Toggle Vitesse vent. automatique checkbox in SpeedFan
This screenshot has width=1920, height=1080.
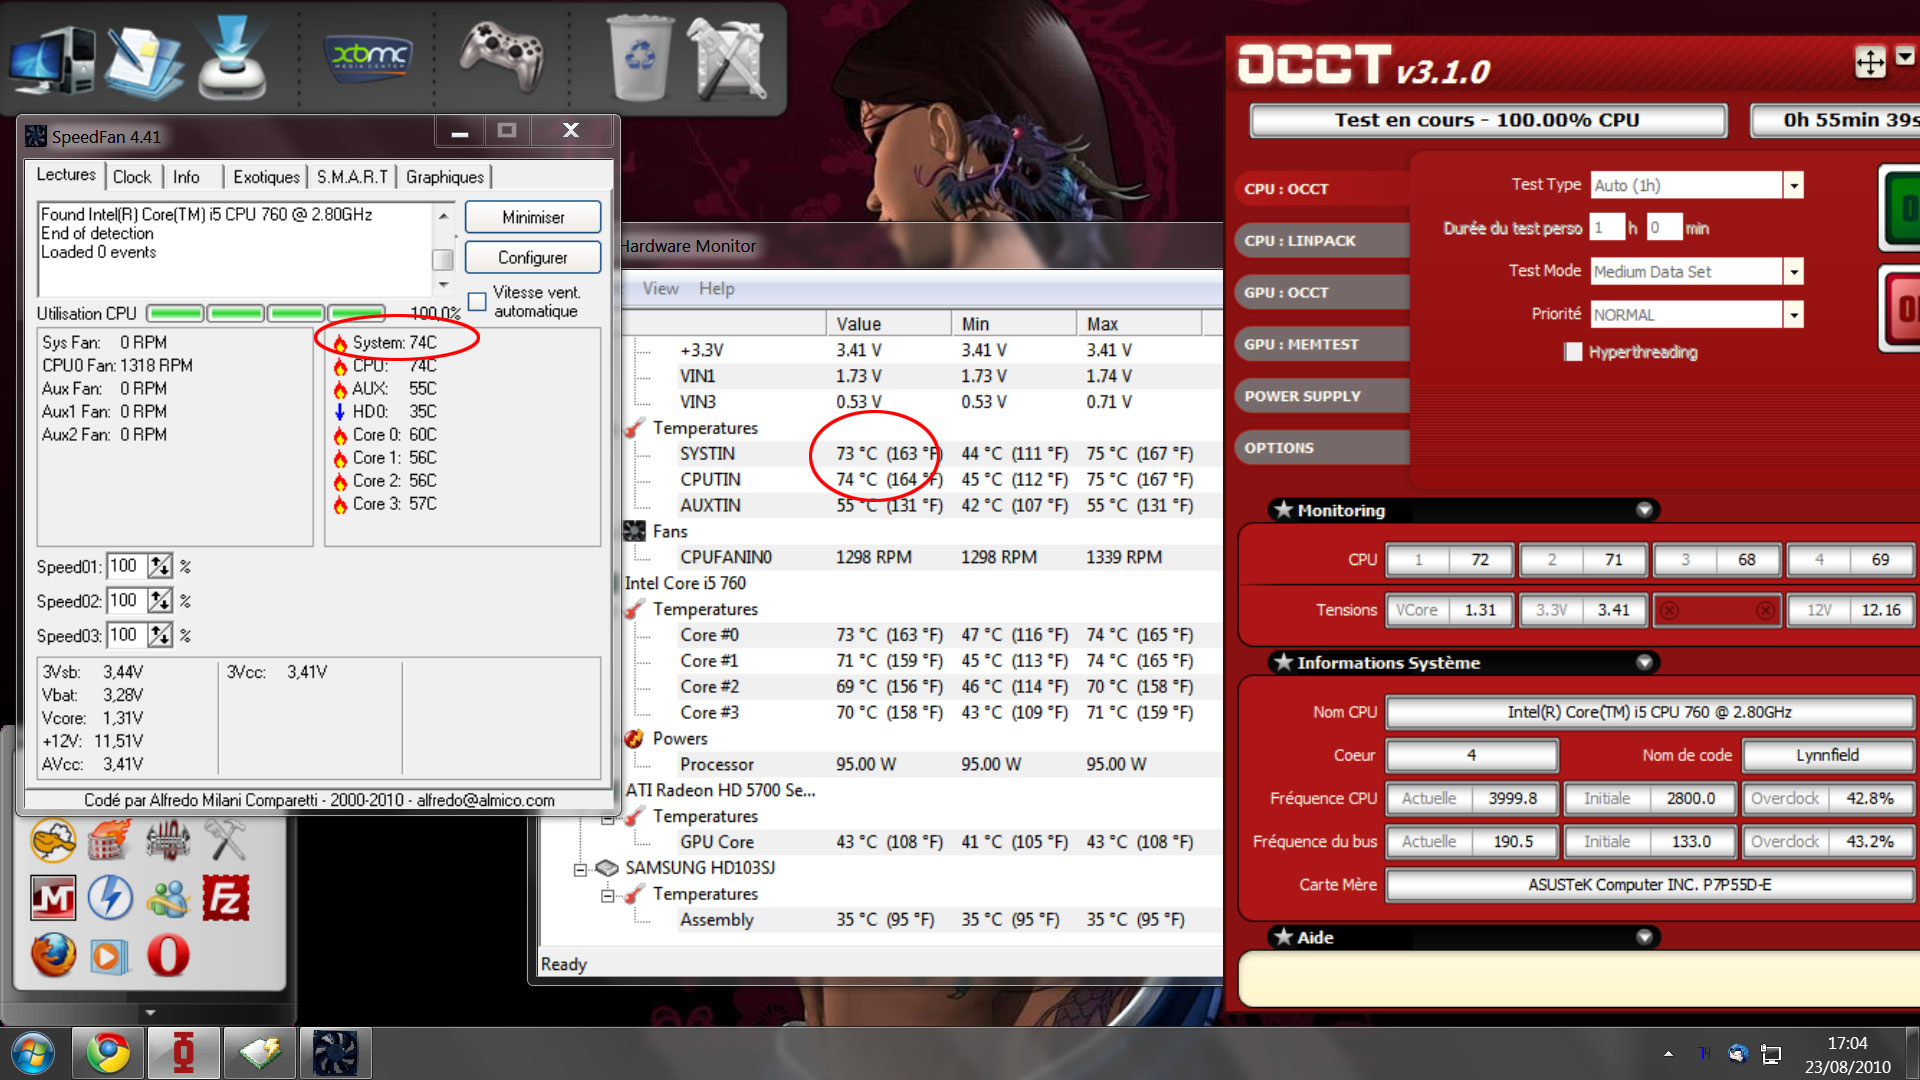tap(477, 301)
